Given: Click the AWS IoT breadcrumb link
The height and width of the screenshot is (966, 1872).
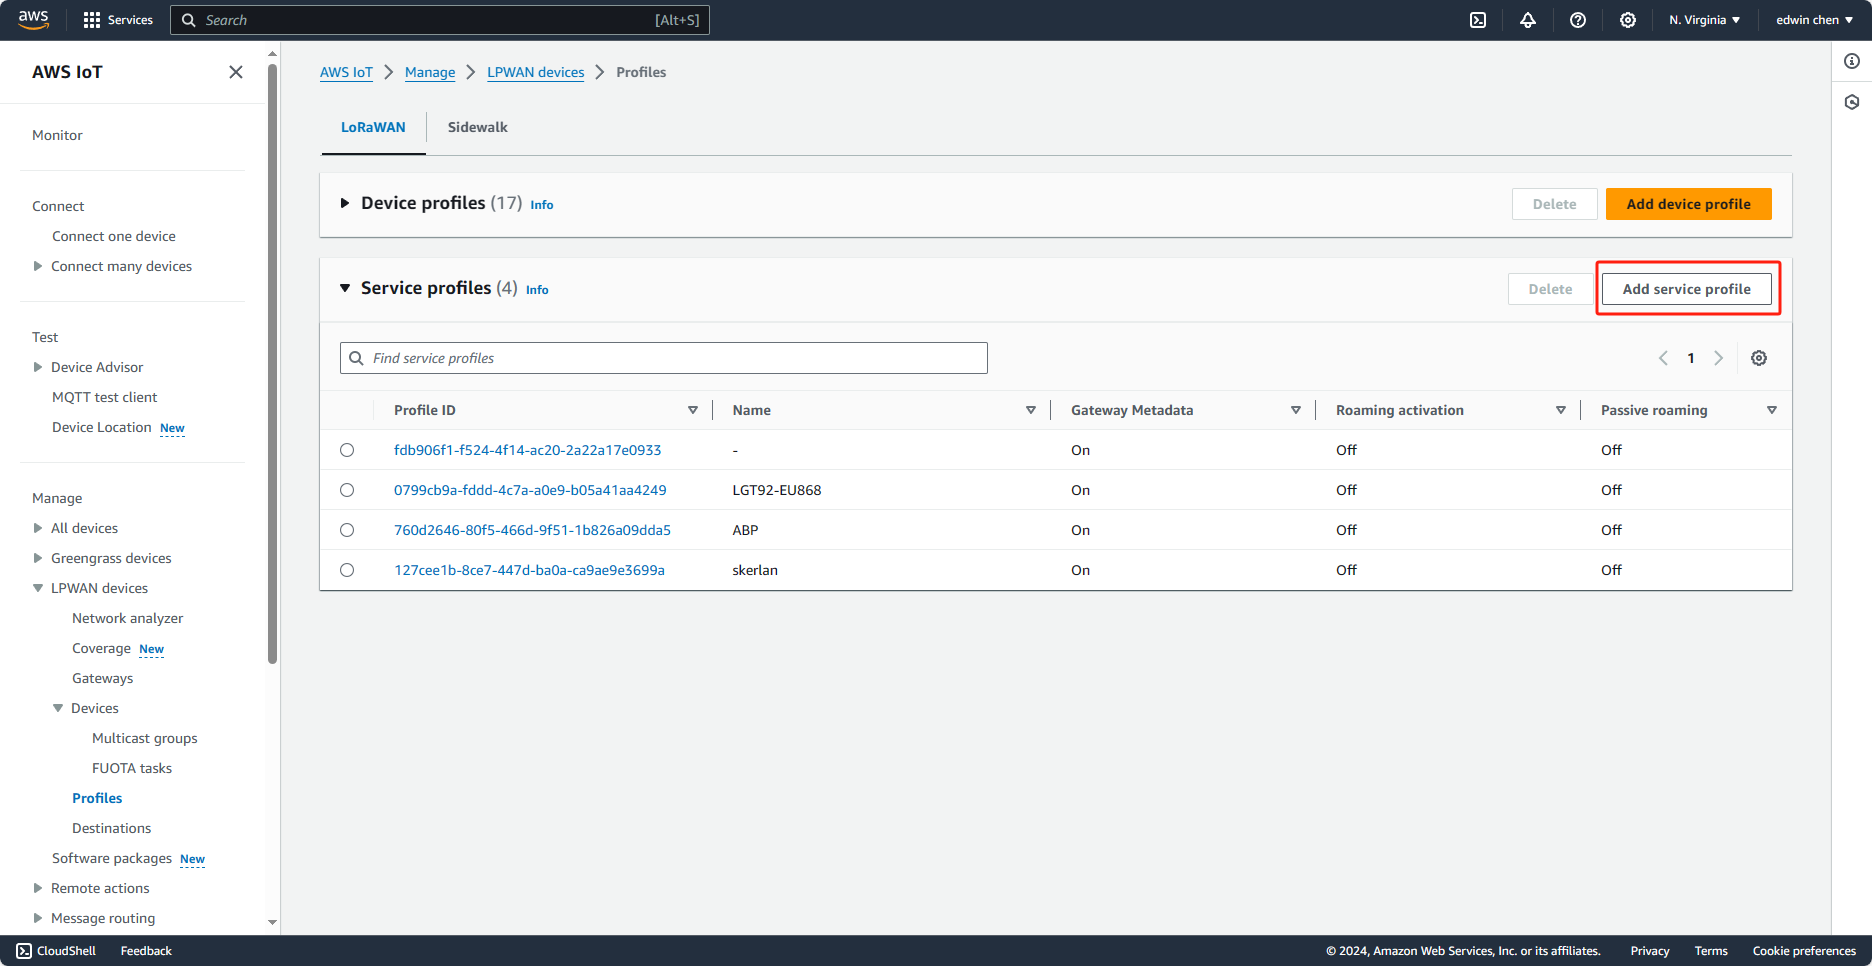Looking at the screenshot, I should pos(346,72).
